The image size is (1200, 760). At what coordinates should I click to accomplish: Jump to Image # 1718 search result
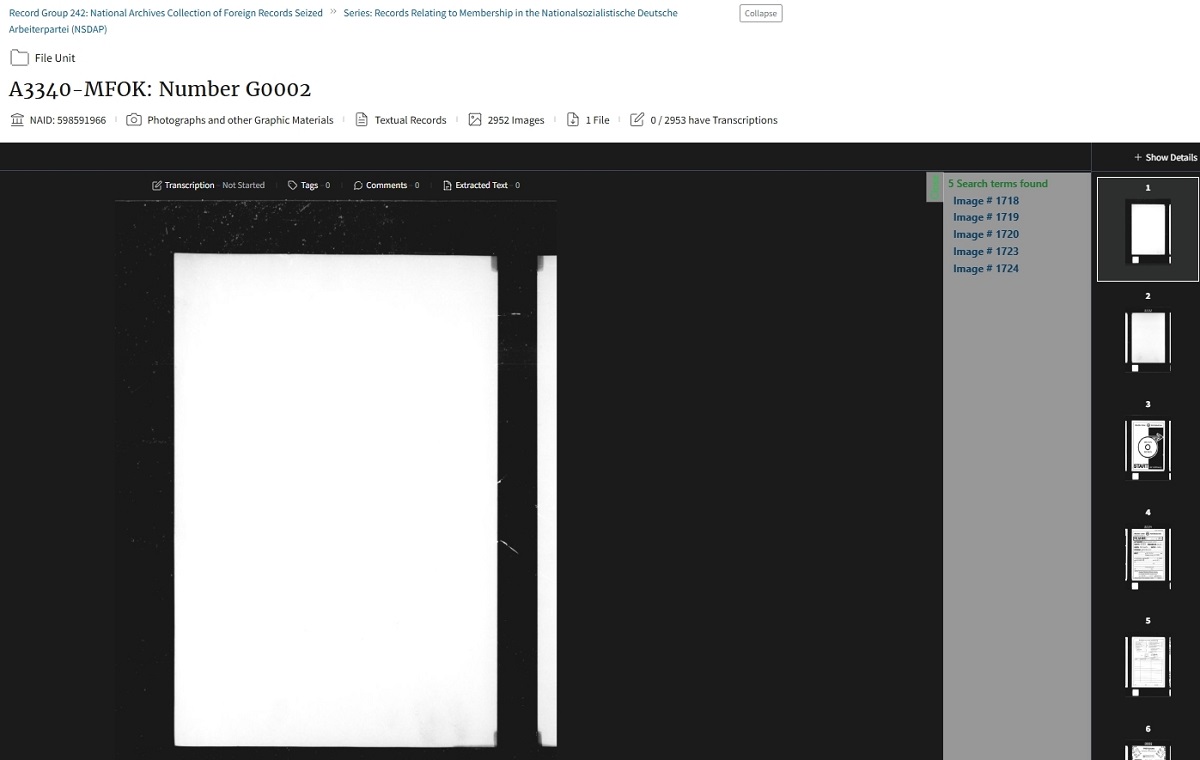tap(986, 200)
